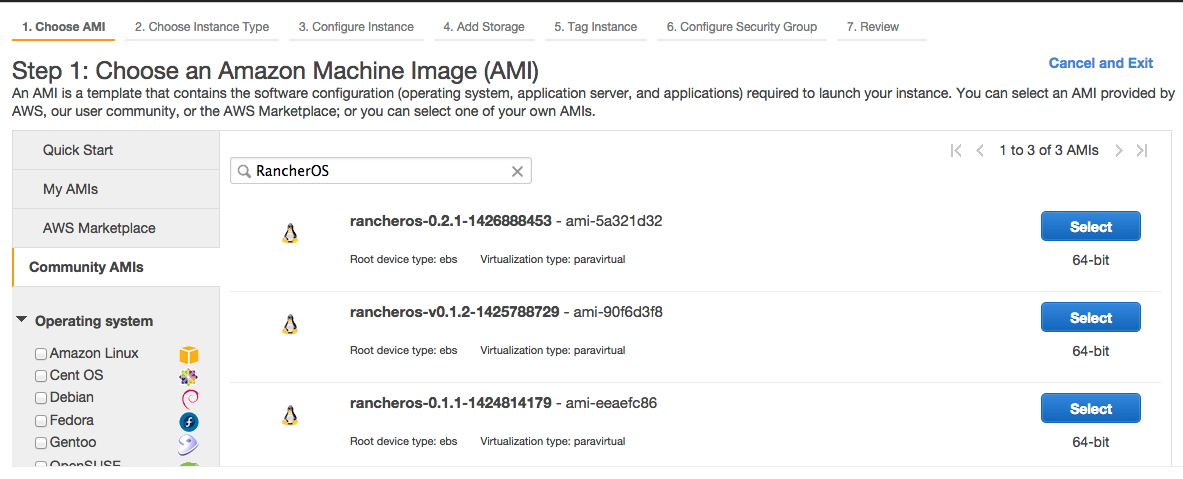Open step 6 Configure Security Group tab

(x=742, y=27)
